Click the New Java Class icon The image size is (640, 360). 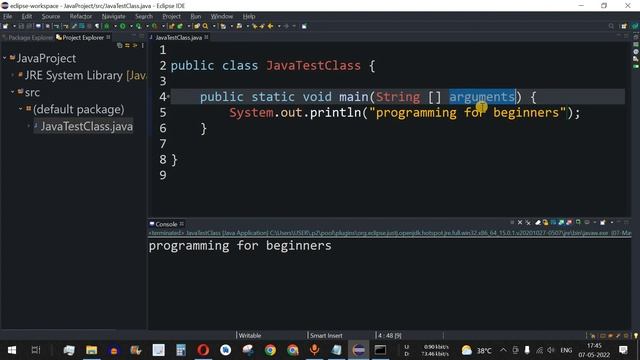pyautogui.click(x=180, y=26)
